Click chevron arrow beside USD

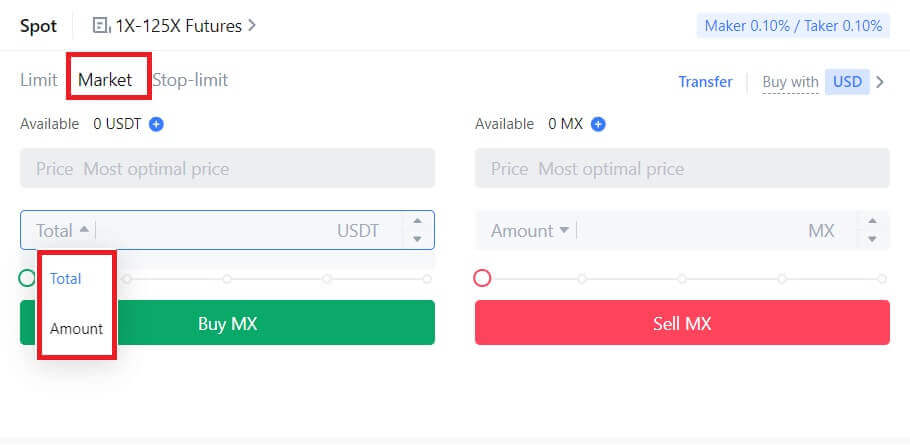[x=880, y=82]
